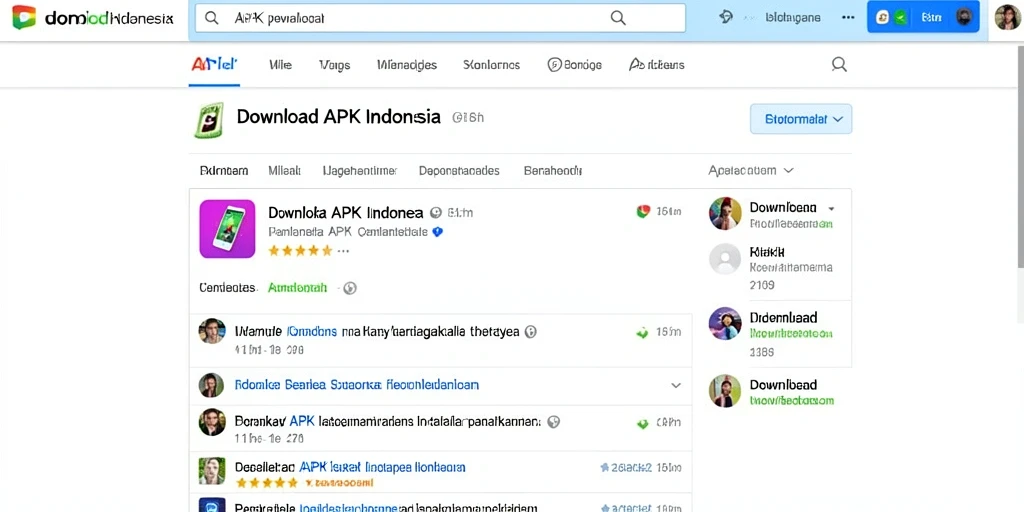
Task: Select the 'Uagehentirmer' sub-tab
Action: (x=360, y=170)
